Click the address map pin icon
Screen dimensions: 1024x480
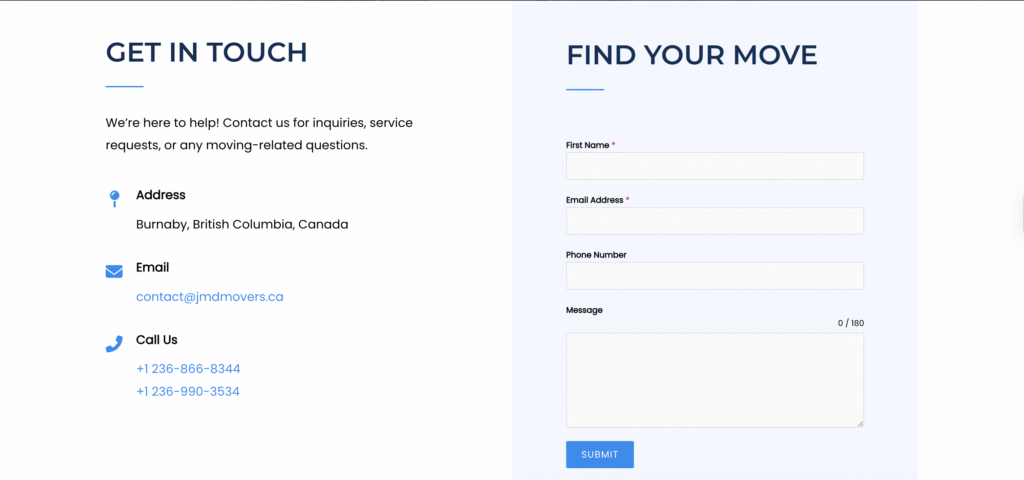[114, 198]
